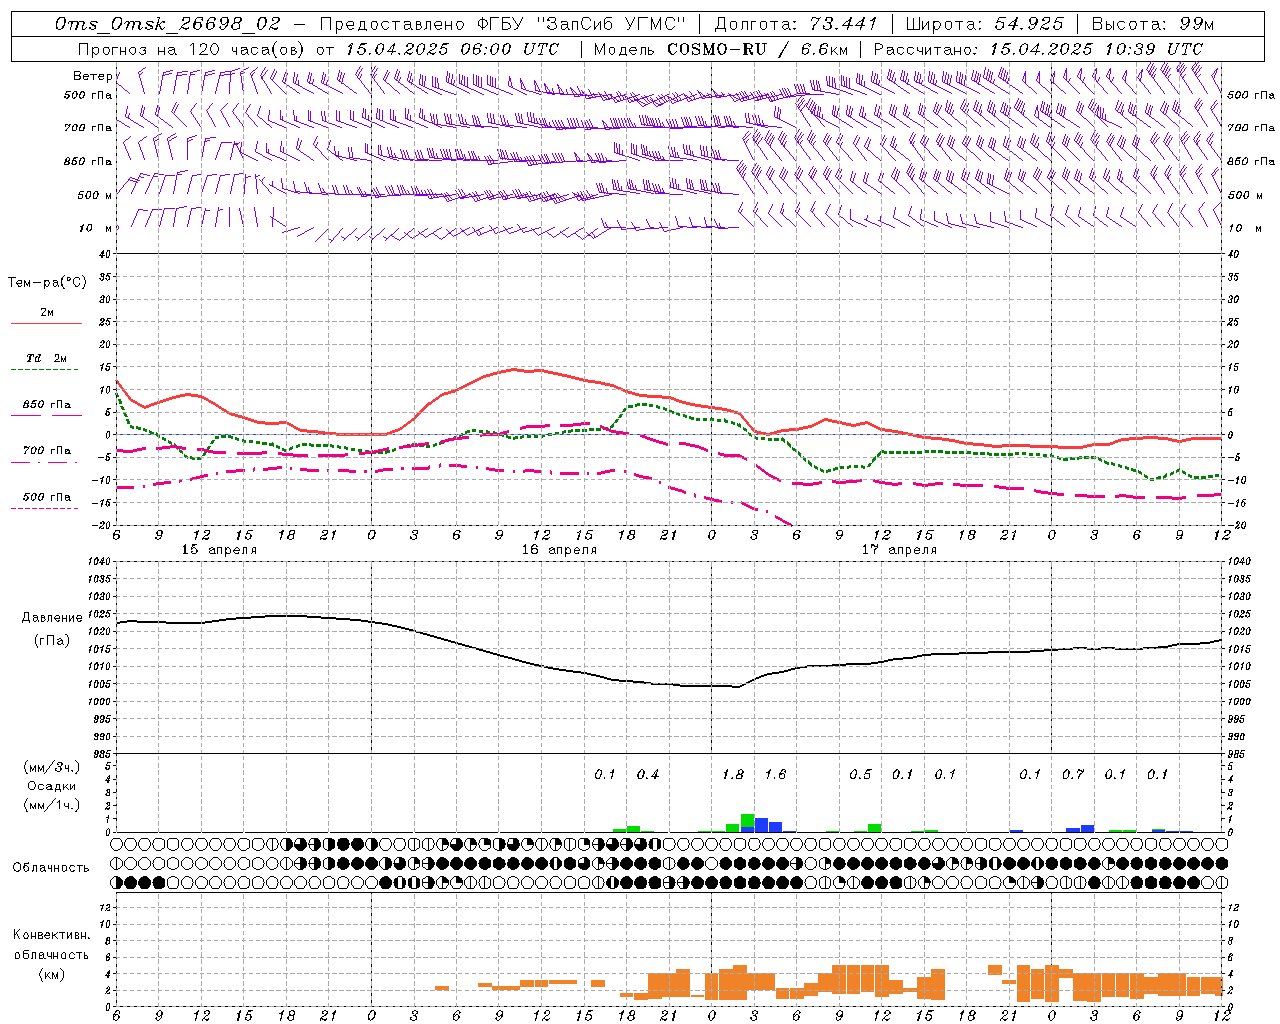Click the latitude value Широта: 54.925
The width and height of the screenshot is (1280, 1024).
pyautogui.click(x=984, y=24)
